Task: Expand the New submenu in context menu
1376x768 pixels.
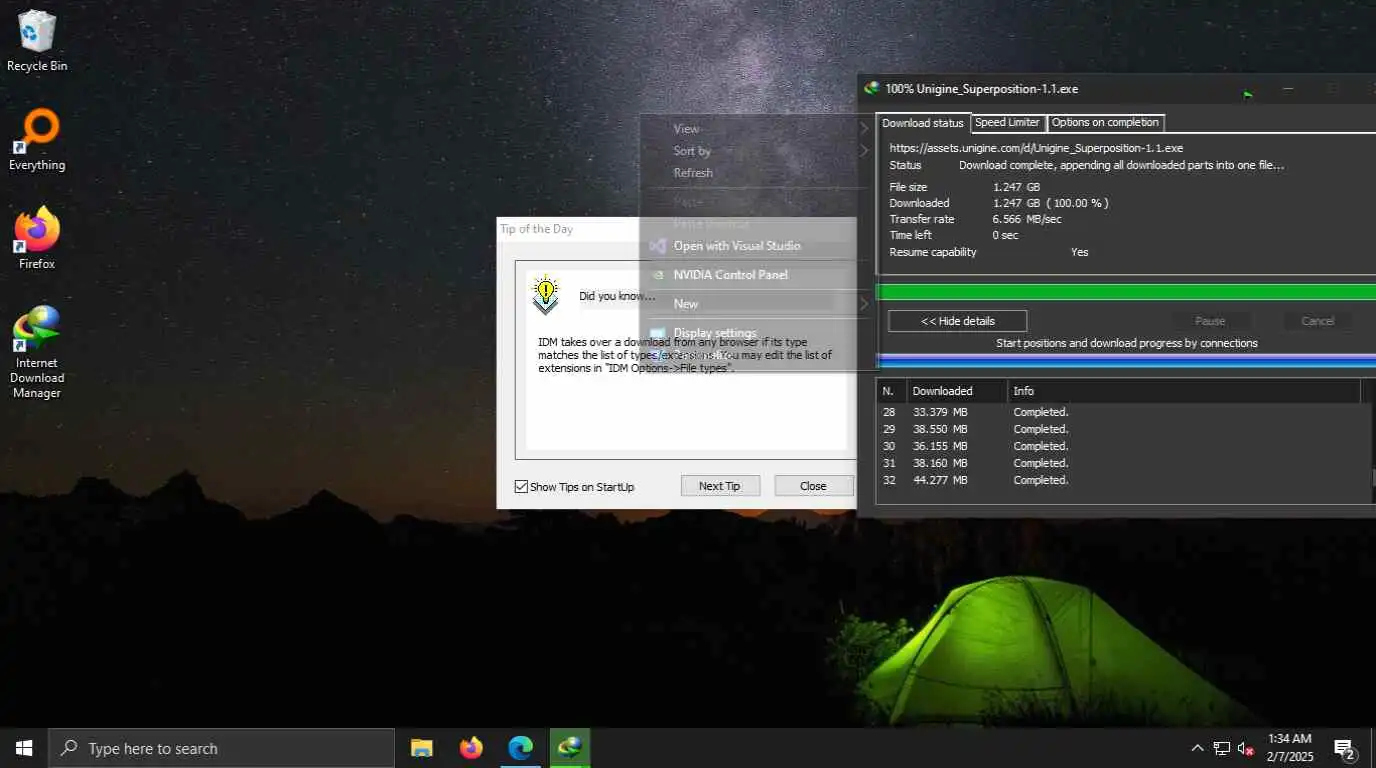Action: [x=755, y=304]
